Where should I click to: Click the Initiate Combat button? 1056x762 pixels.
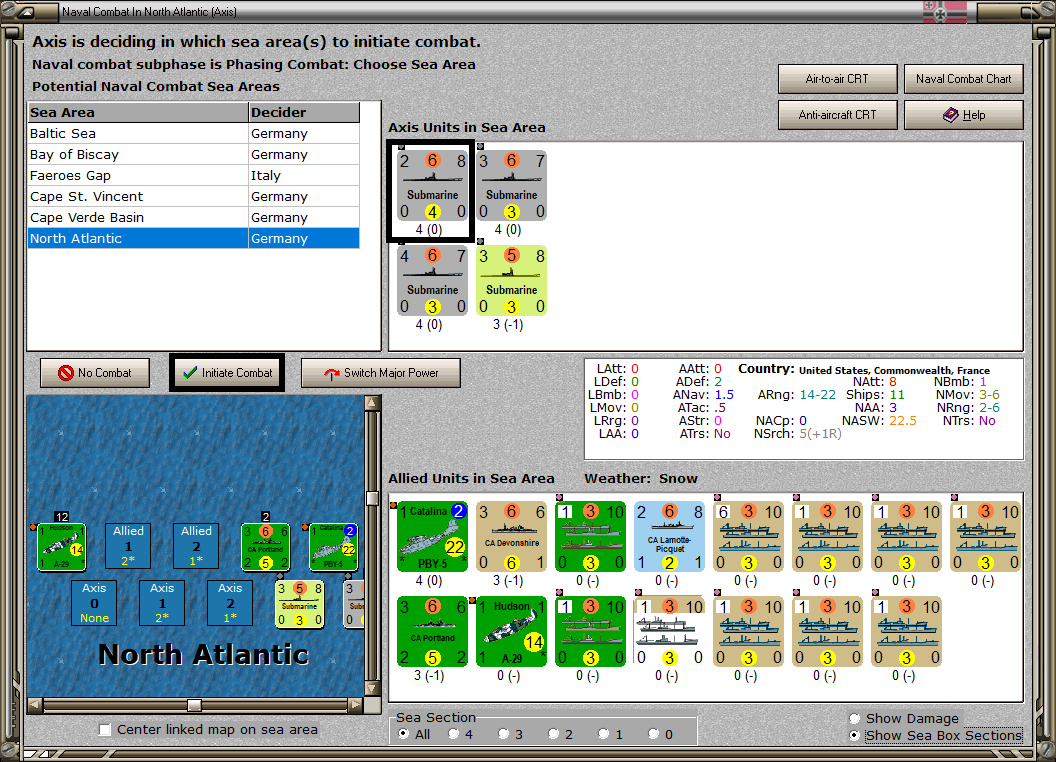(x=227, y=373)
